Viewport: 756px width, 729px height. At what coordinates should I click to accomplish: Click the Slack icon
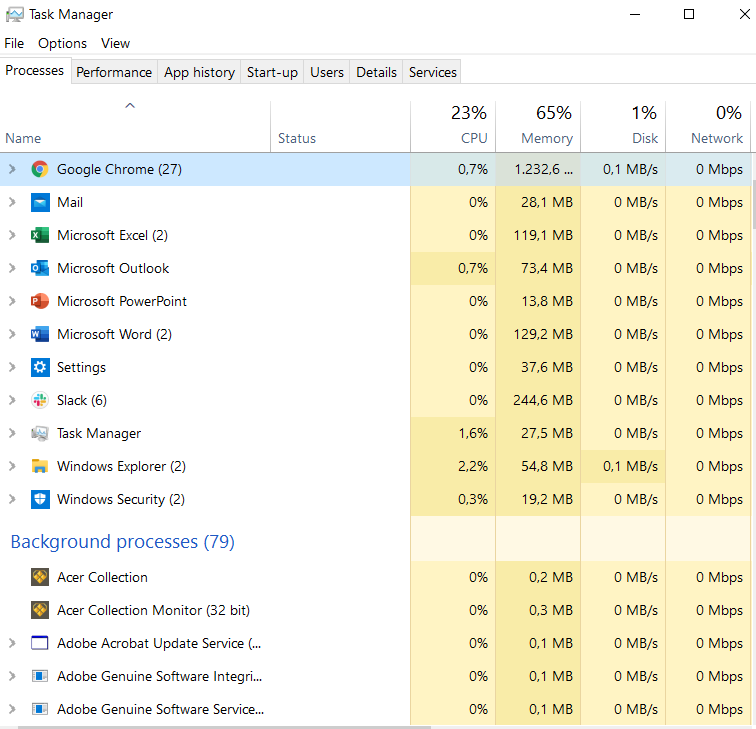pyautogui.click(x=40, y=400)
